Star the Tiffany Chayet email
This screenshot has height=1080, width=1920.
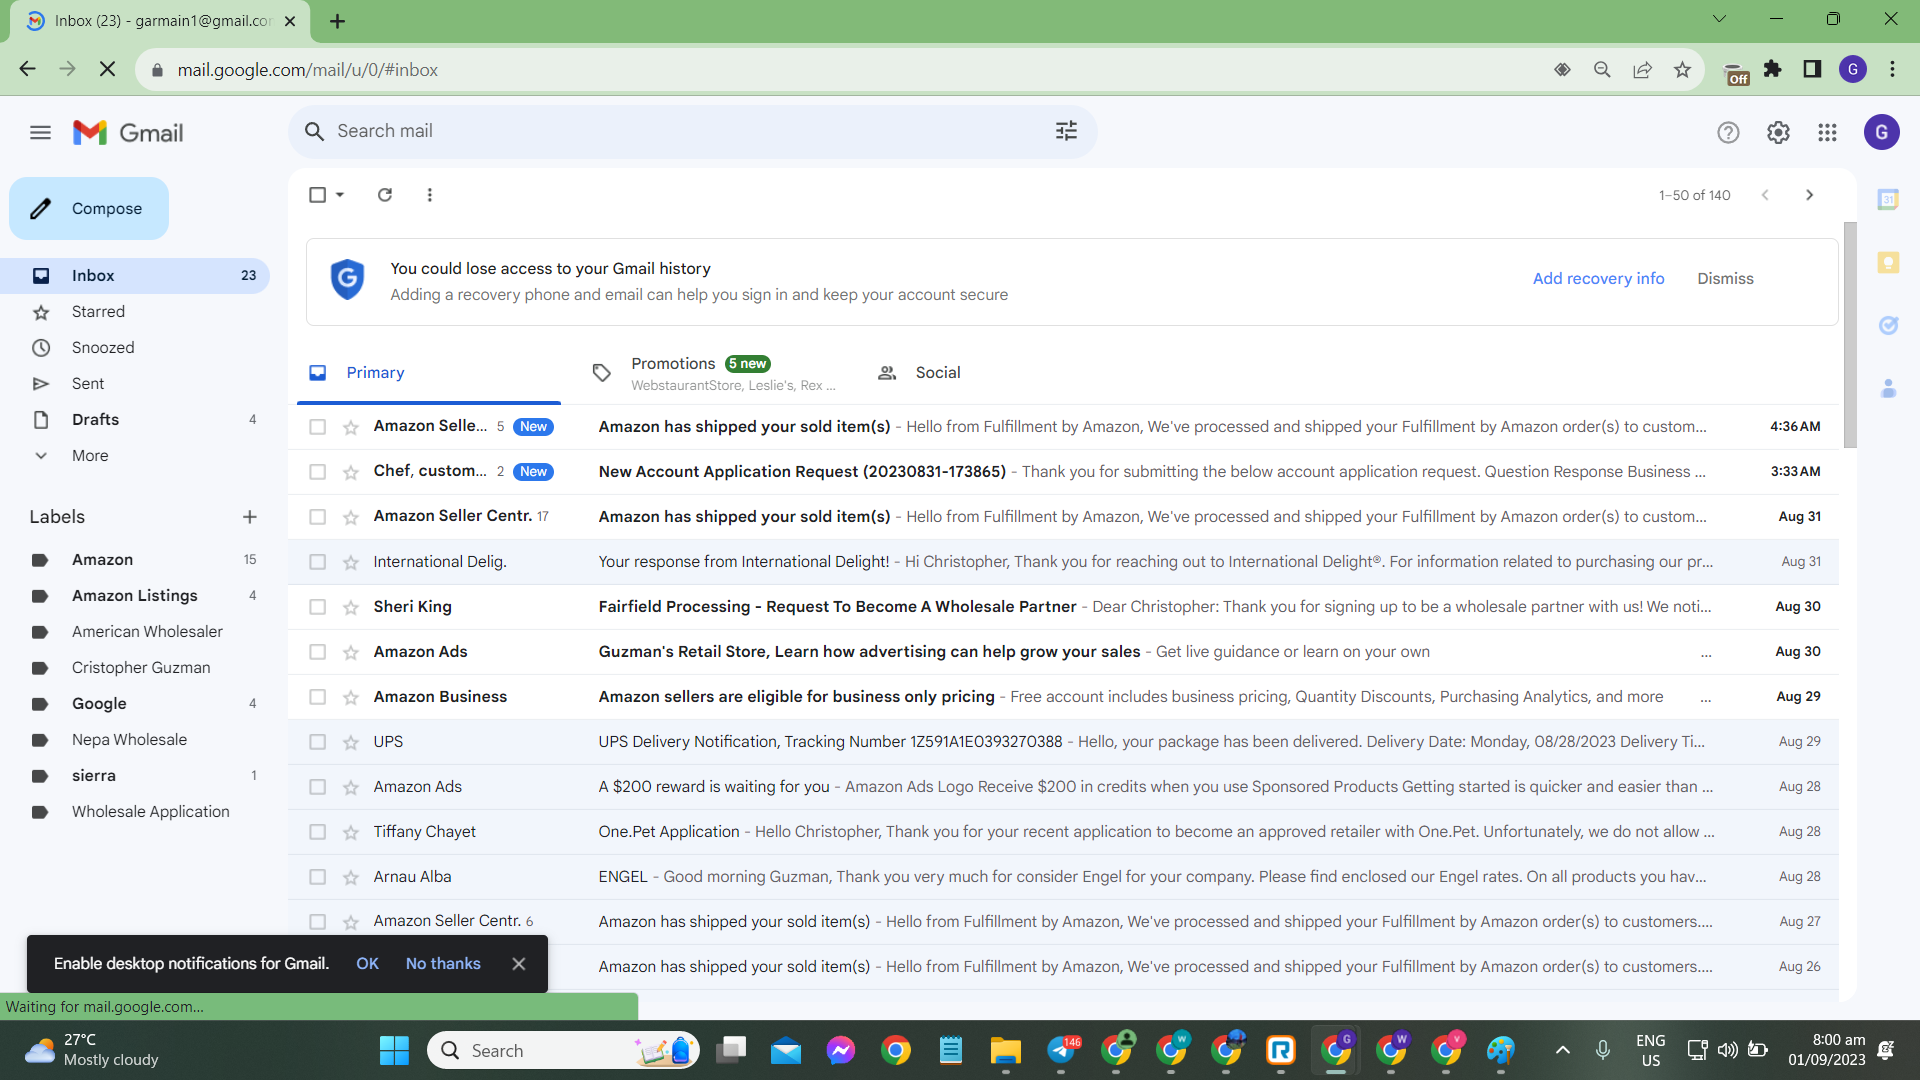coord(351,832)
